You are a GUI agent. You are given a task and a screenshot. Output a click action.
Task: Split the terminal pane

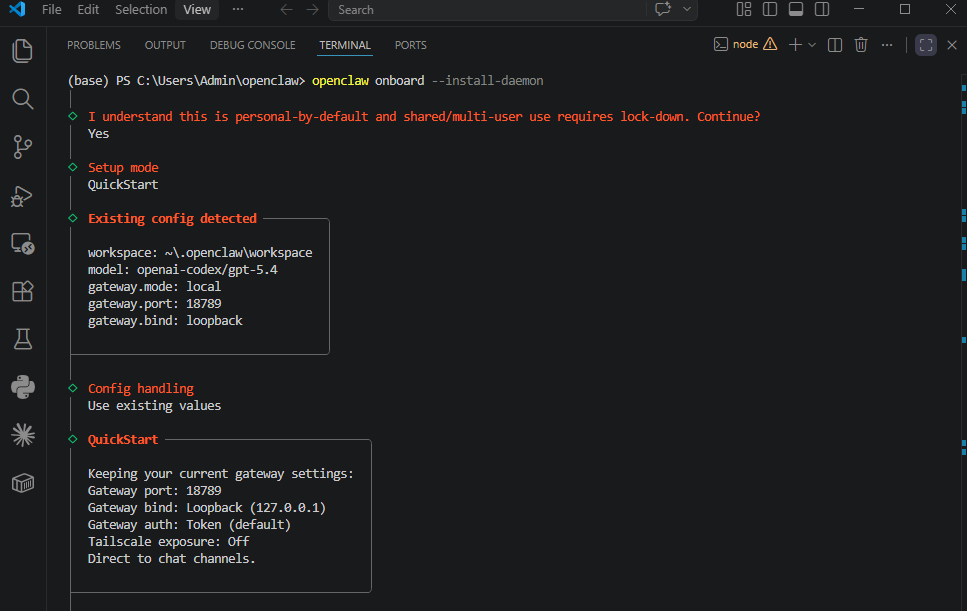click(x=834, y=44)
